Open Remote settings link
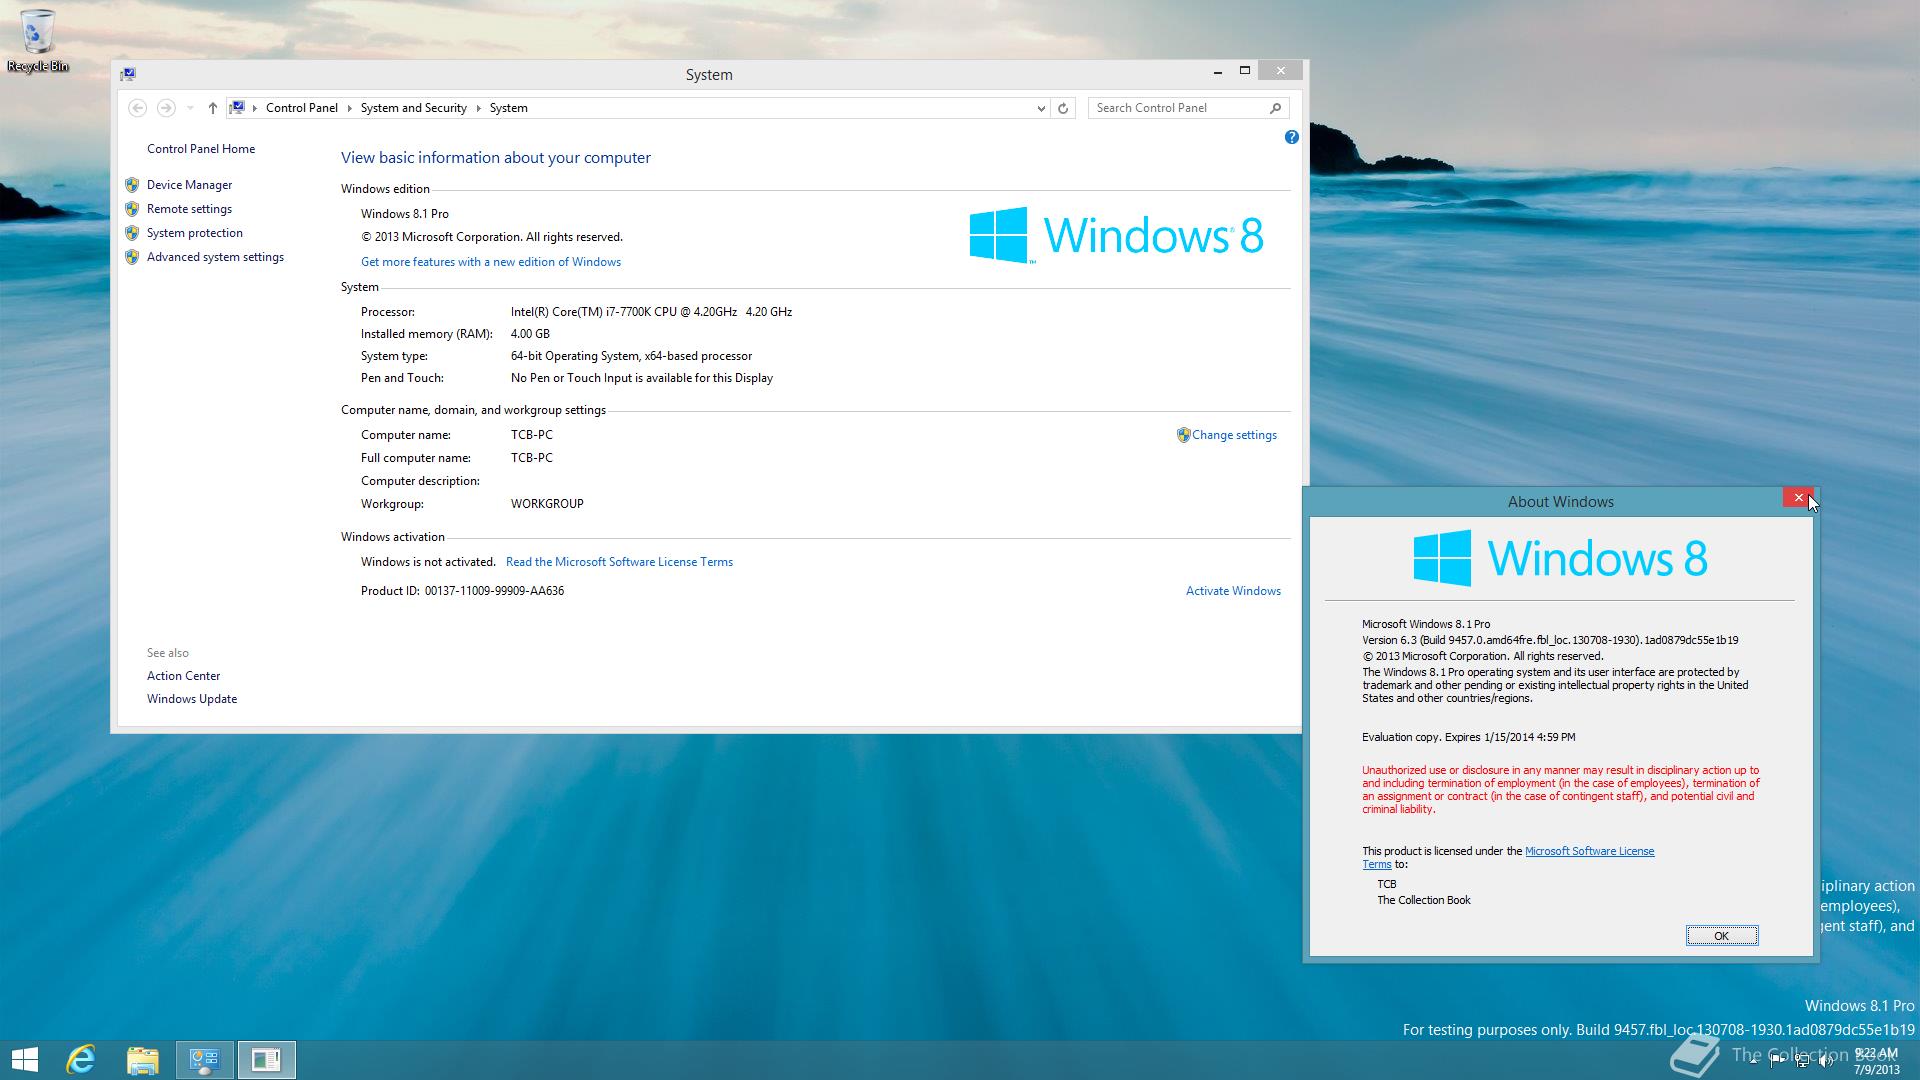Screen dimensions: 1920x1080 (189, 209)
